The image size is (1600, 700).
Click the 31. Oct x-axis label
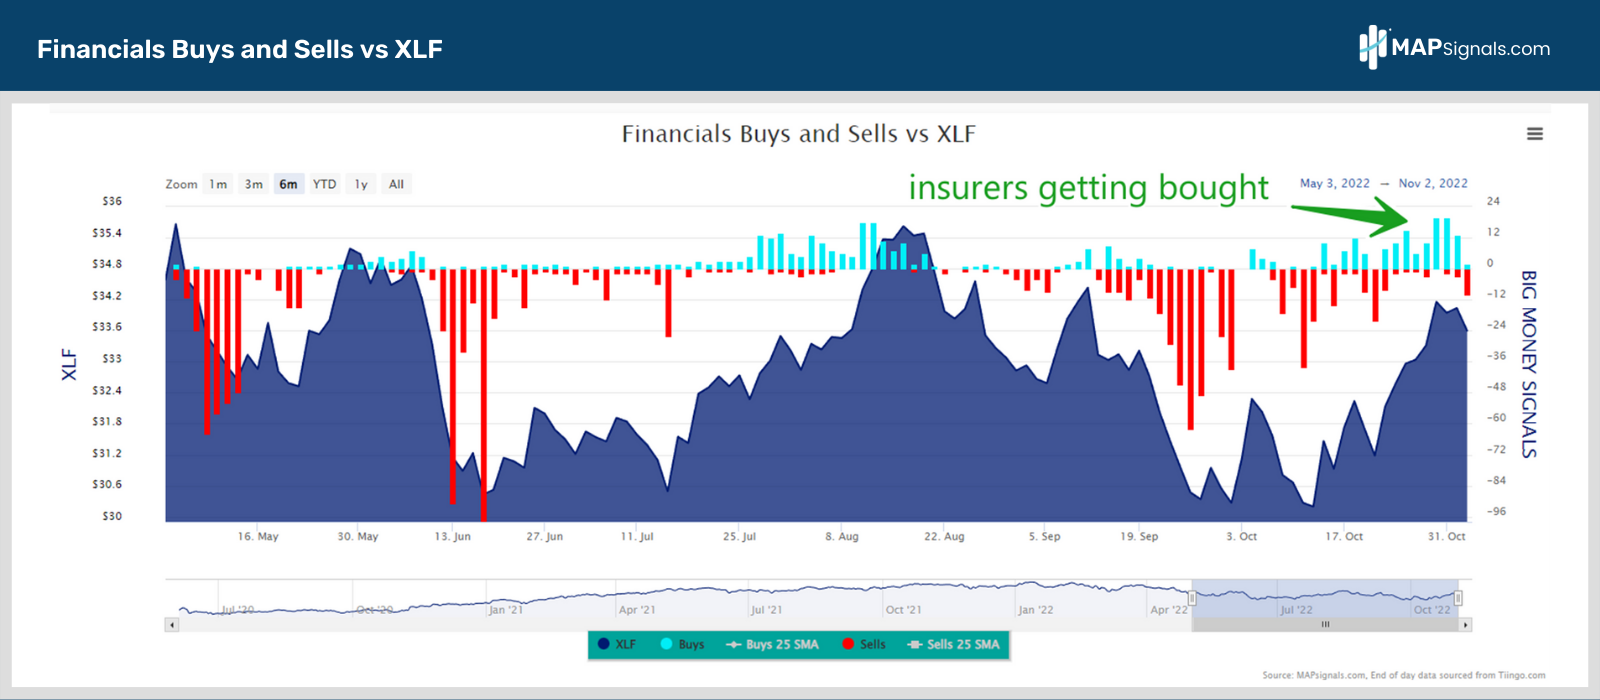pyautogui.click(x=1446, y=537)
